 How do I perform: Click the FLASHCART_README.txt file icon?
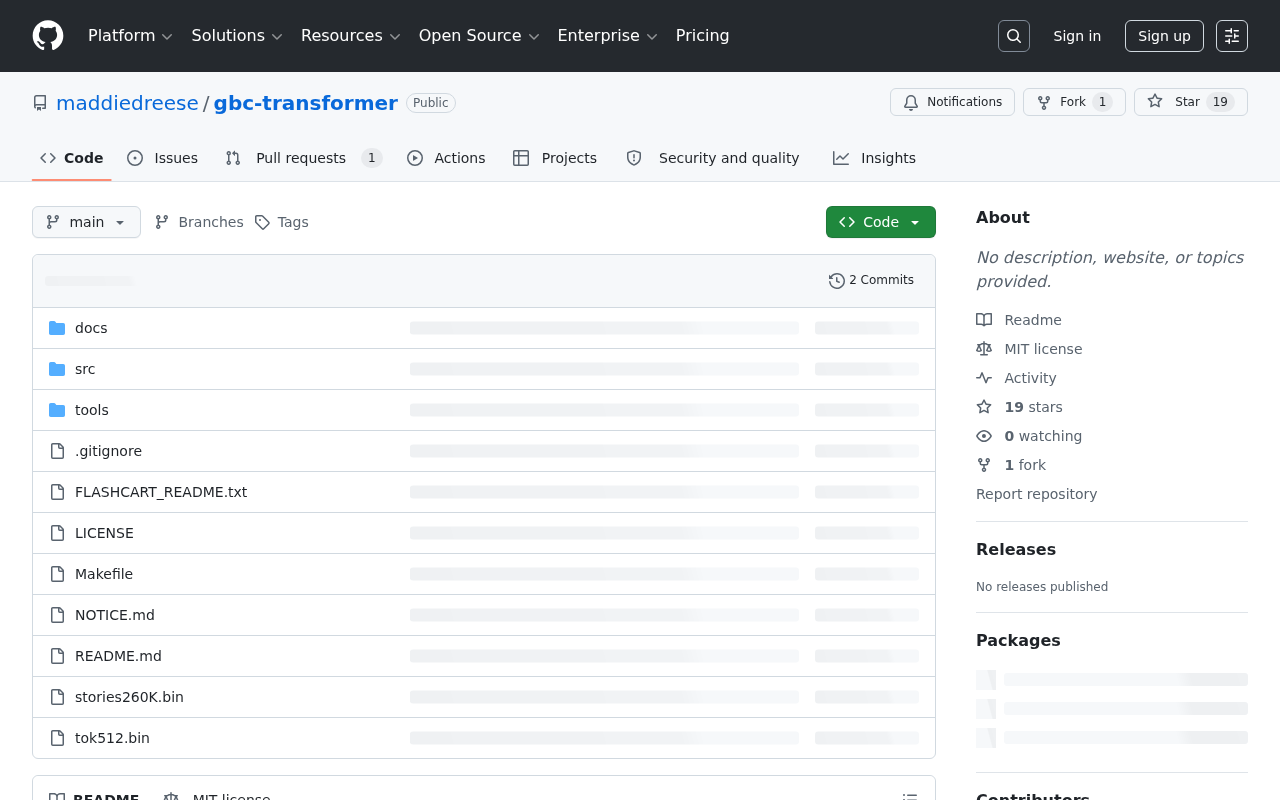tap(57, 492)
